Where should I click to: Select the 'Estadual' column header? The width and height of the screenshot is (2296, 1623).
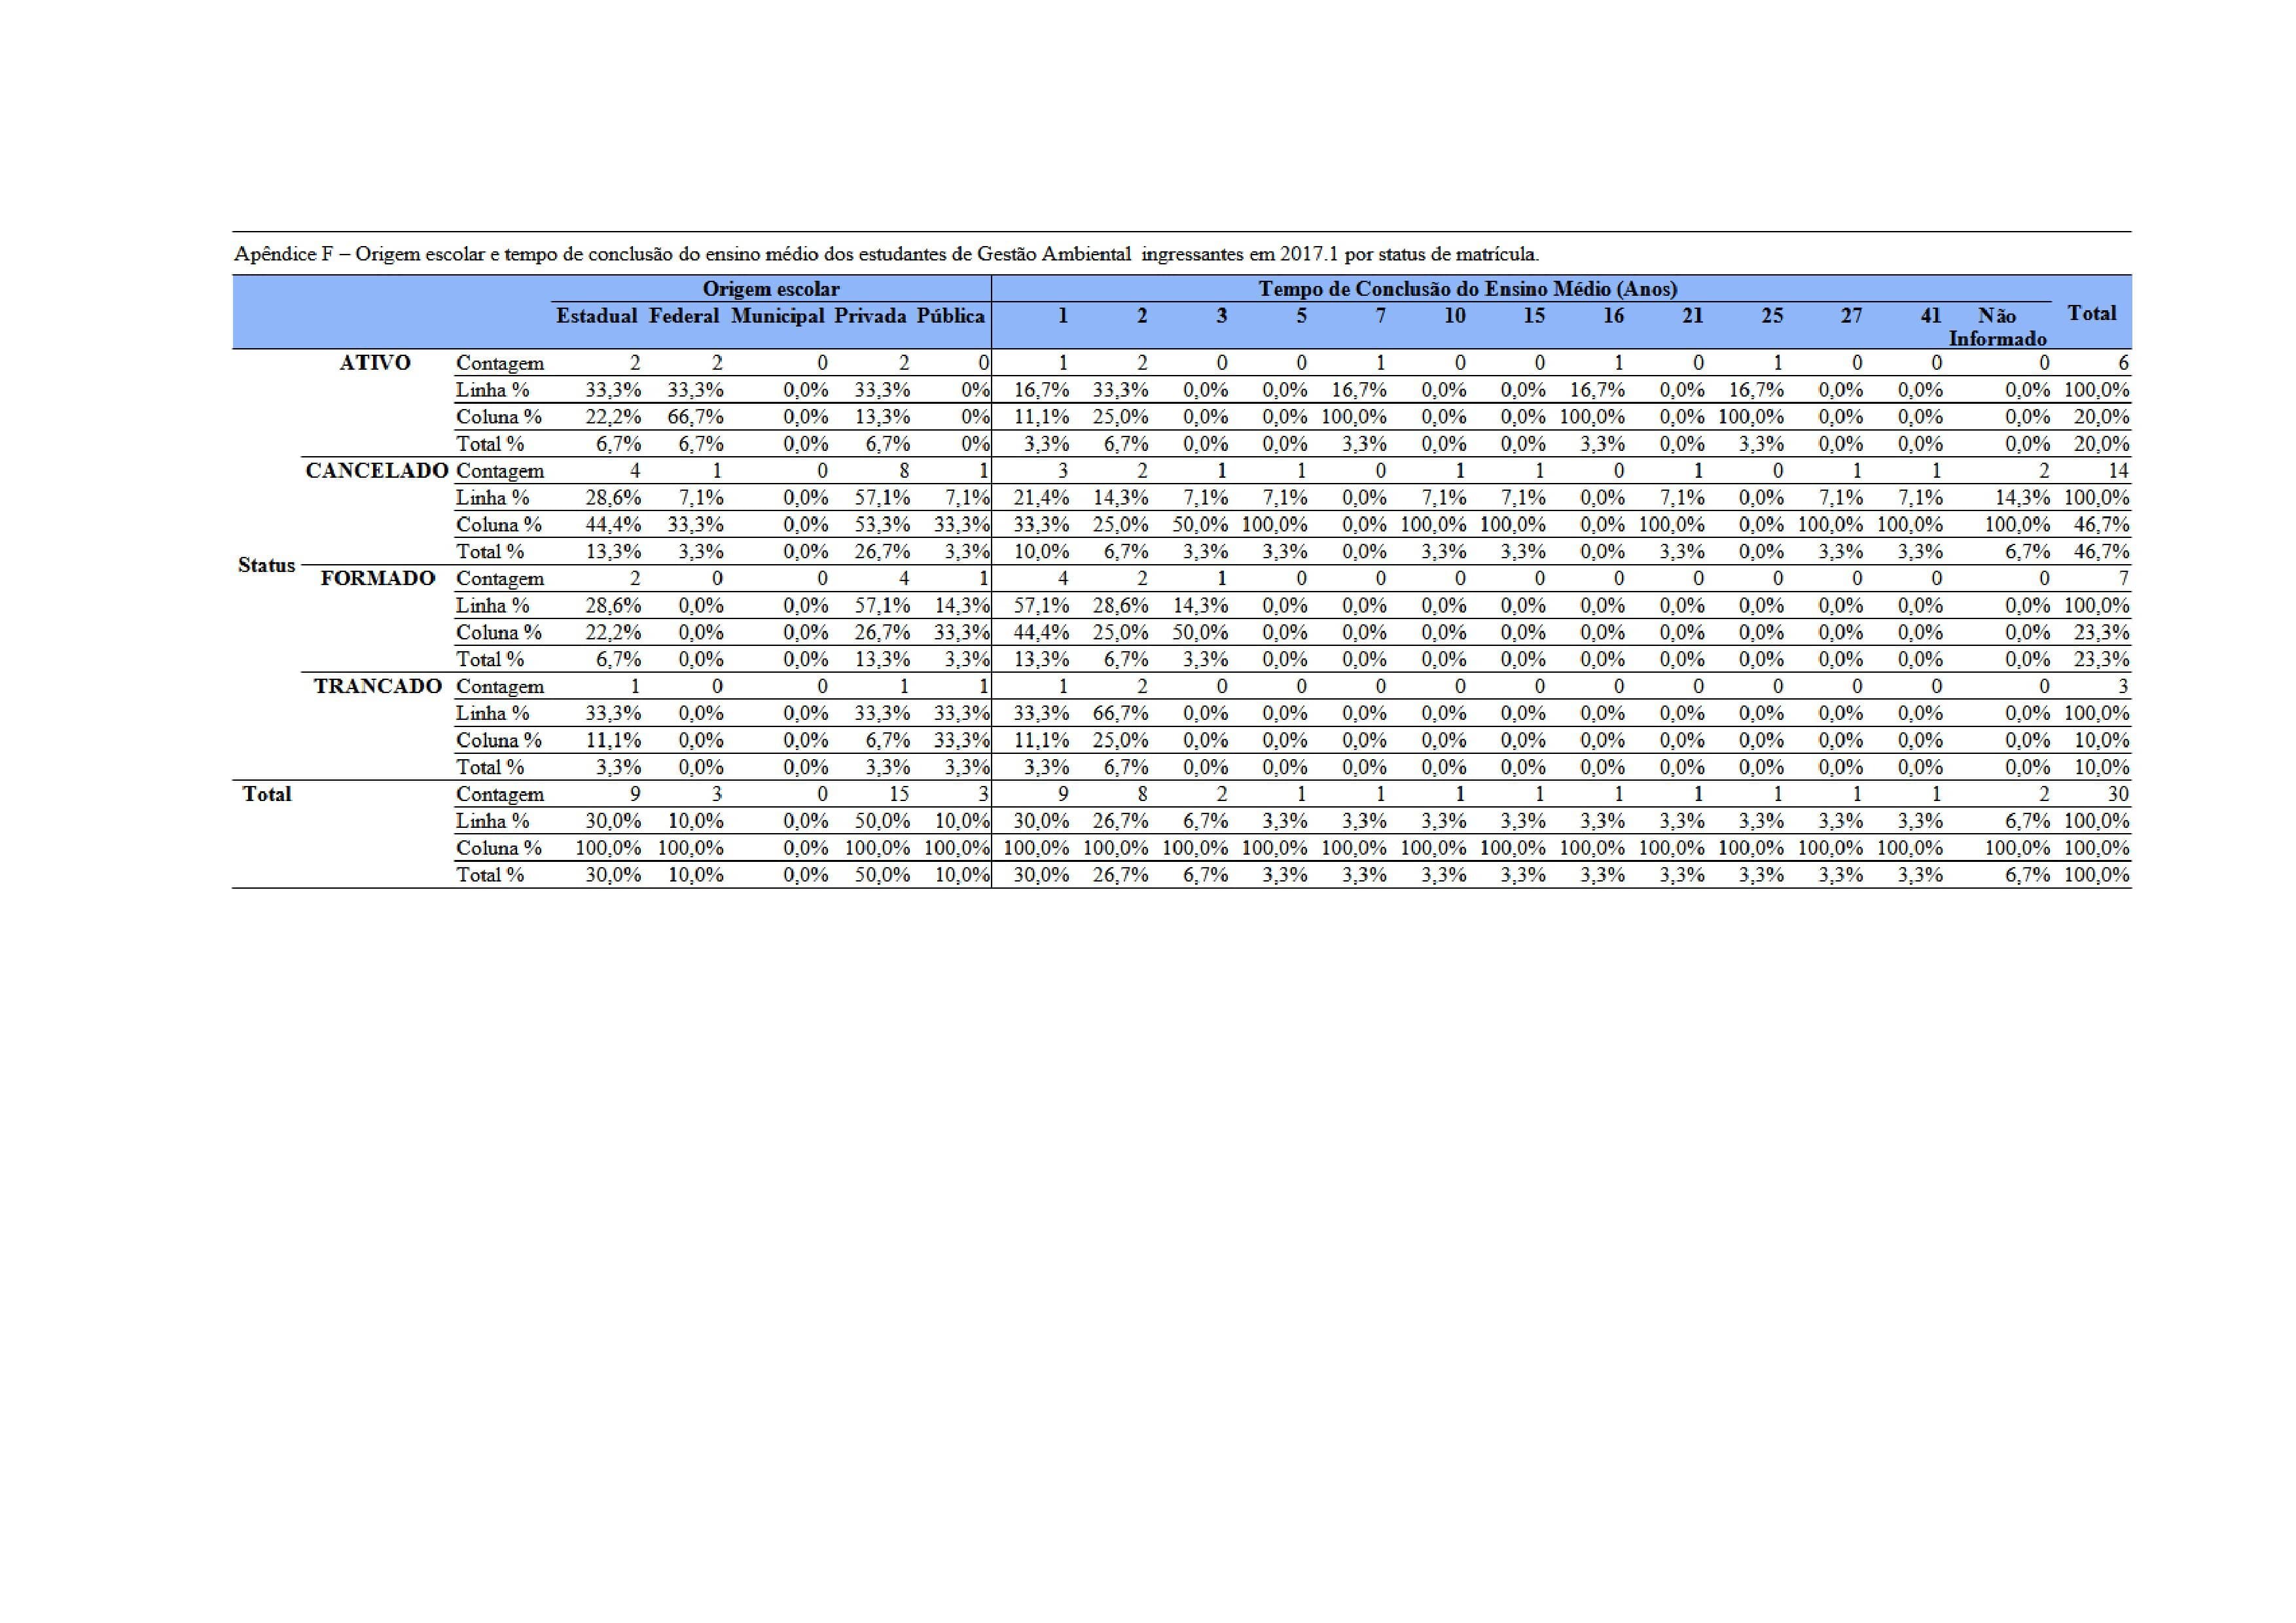596,316
